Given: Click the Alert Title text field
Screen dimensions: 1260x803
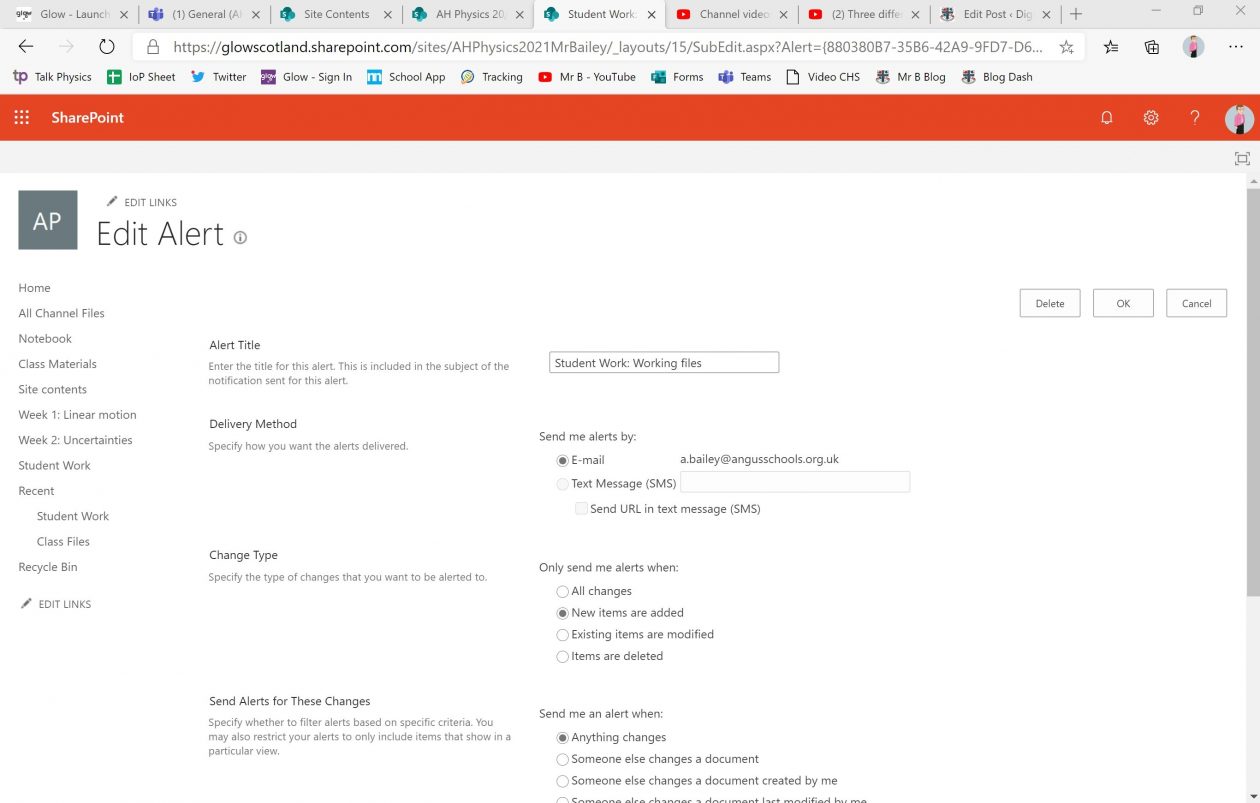Looking at the screenshot, I should (x=664, y=363).
